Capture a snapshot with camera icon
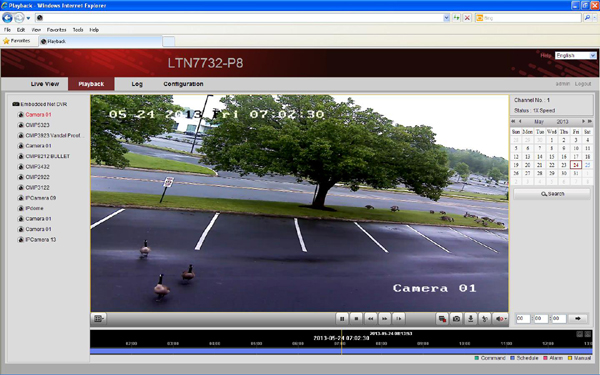Viewport: 600px width, 375px height. coord(456,318)
